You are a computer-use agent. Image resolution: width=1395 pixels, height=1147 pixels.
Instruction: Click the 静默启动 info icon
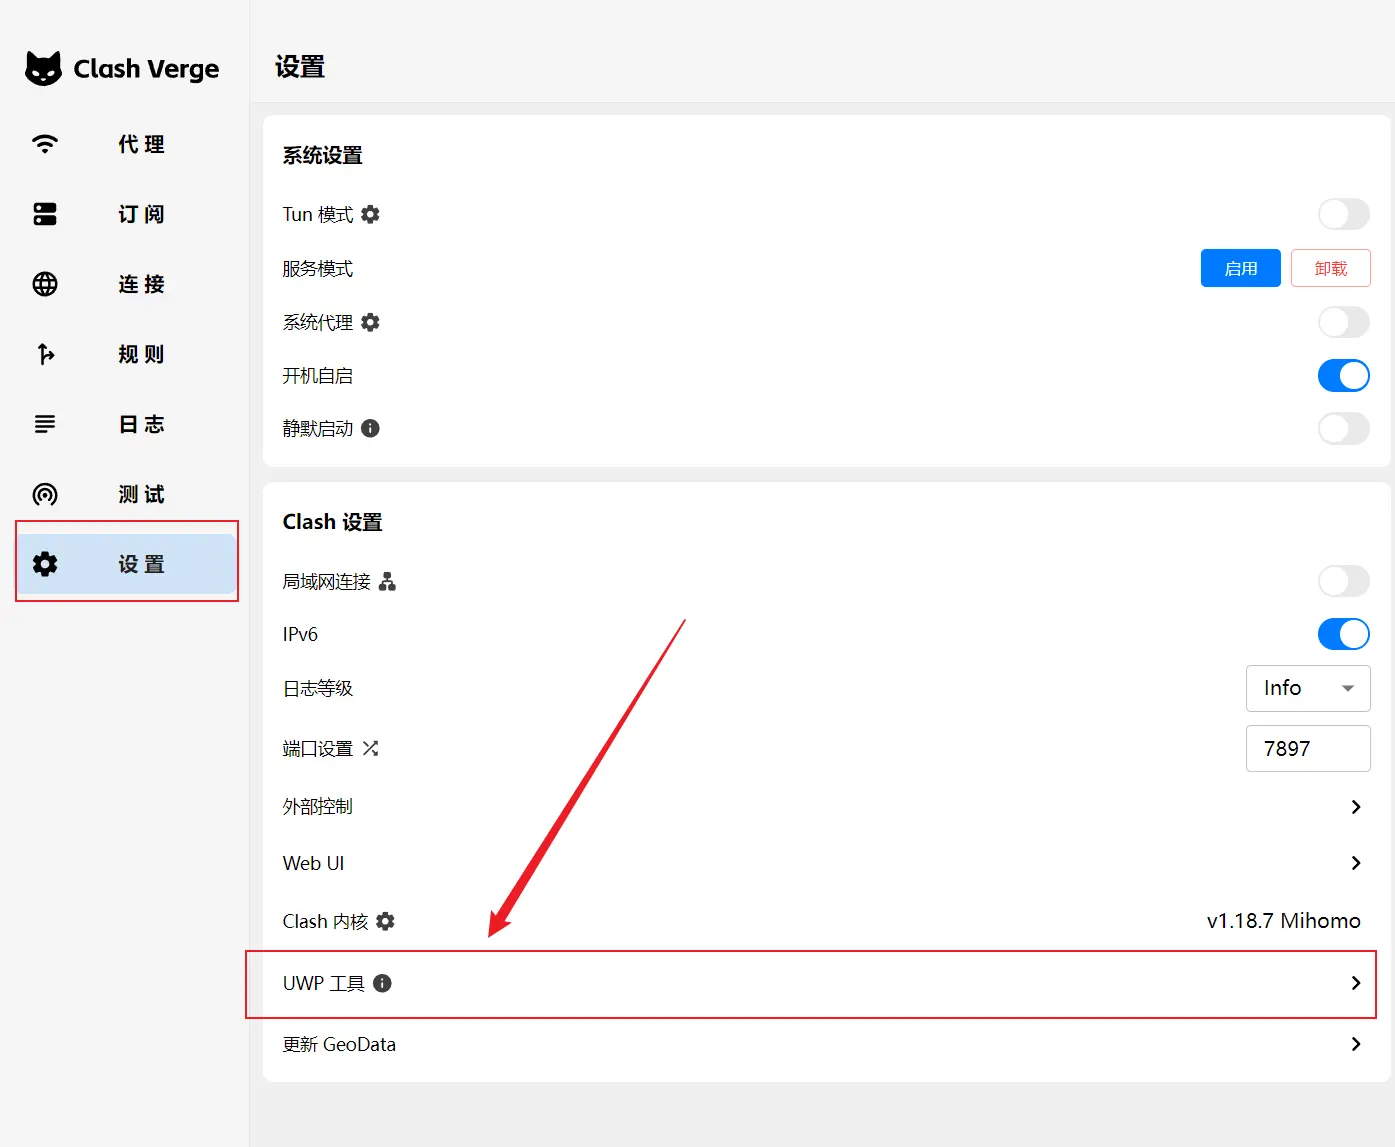click(370, 428)
